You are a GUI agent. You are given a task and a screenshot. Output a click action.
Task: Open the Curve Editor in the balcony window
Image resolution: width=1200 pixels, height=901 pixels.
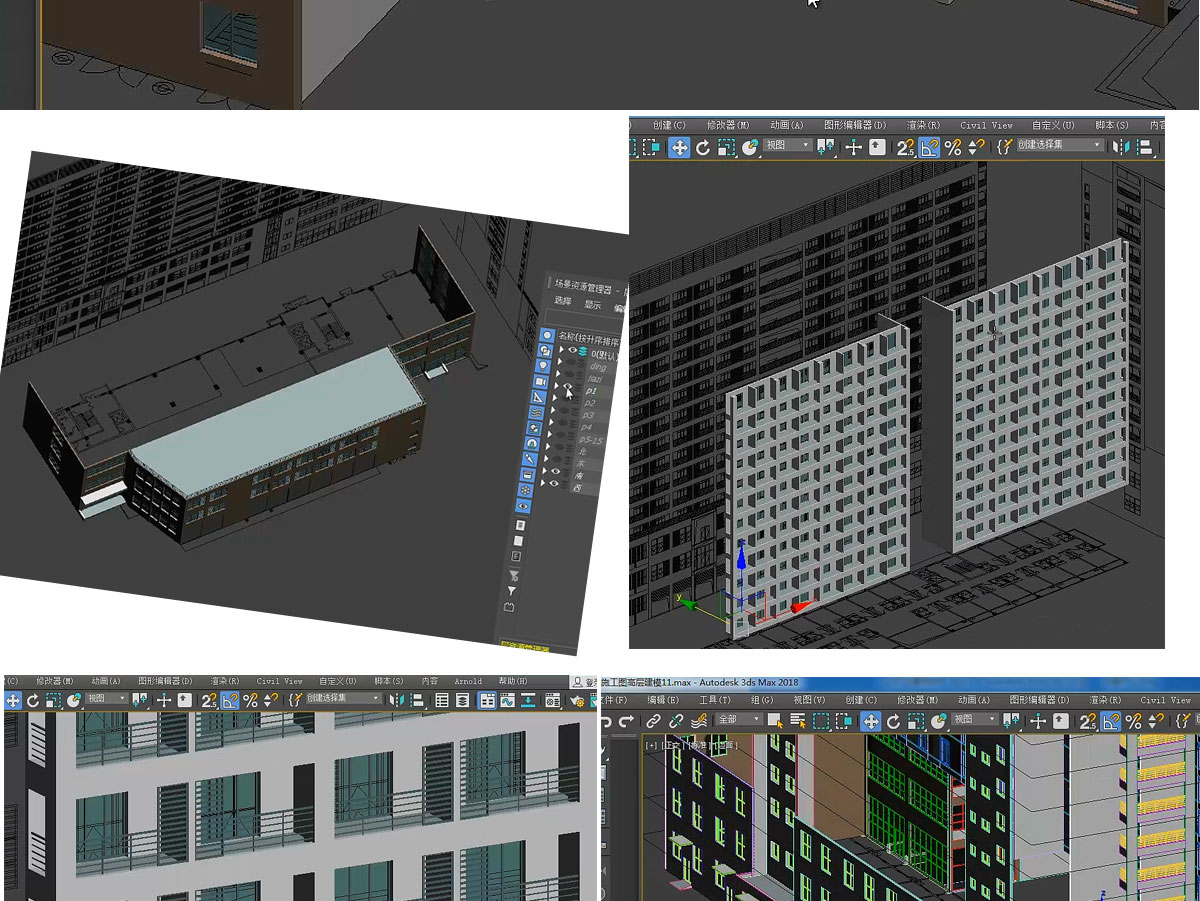click(x=508, y=700)
